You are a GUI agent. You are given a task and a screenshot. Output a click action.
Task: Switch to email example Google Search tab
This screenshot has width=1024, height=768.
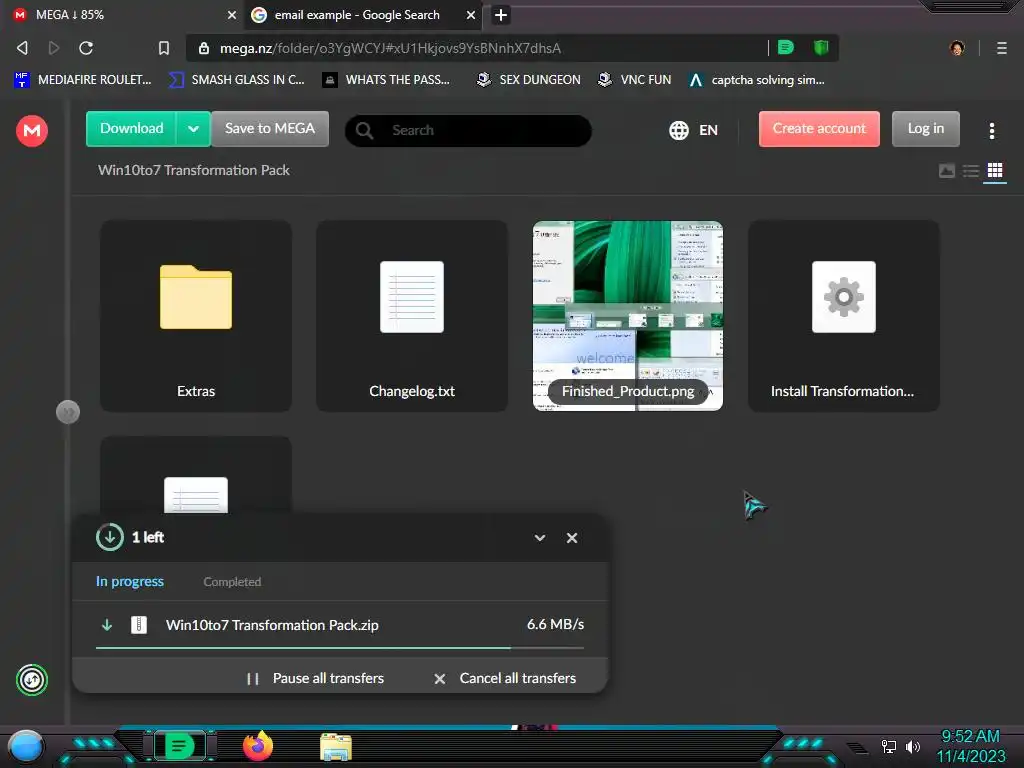coord(357,14)
